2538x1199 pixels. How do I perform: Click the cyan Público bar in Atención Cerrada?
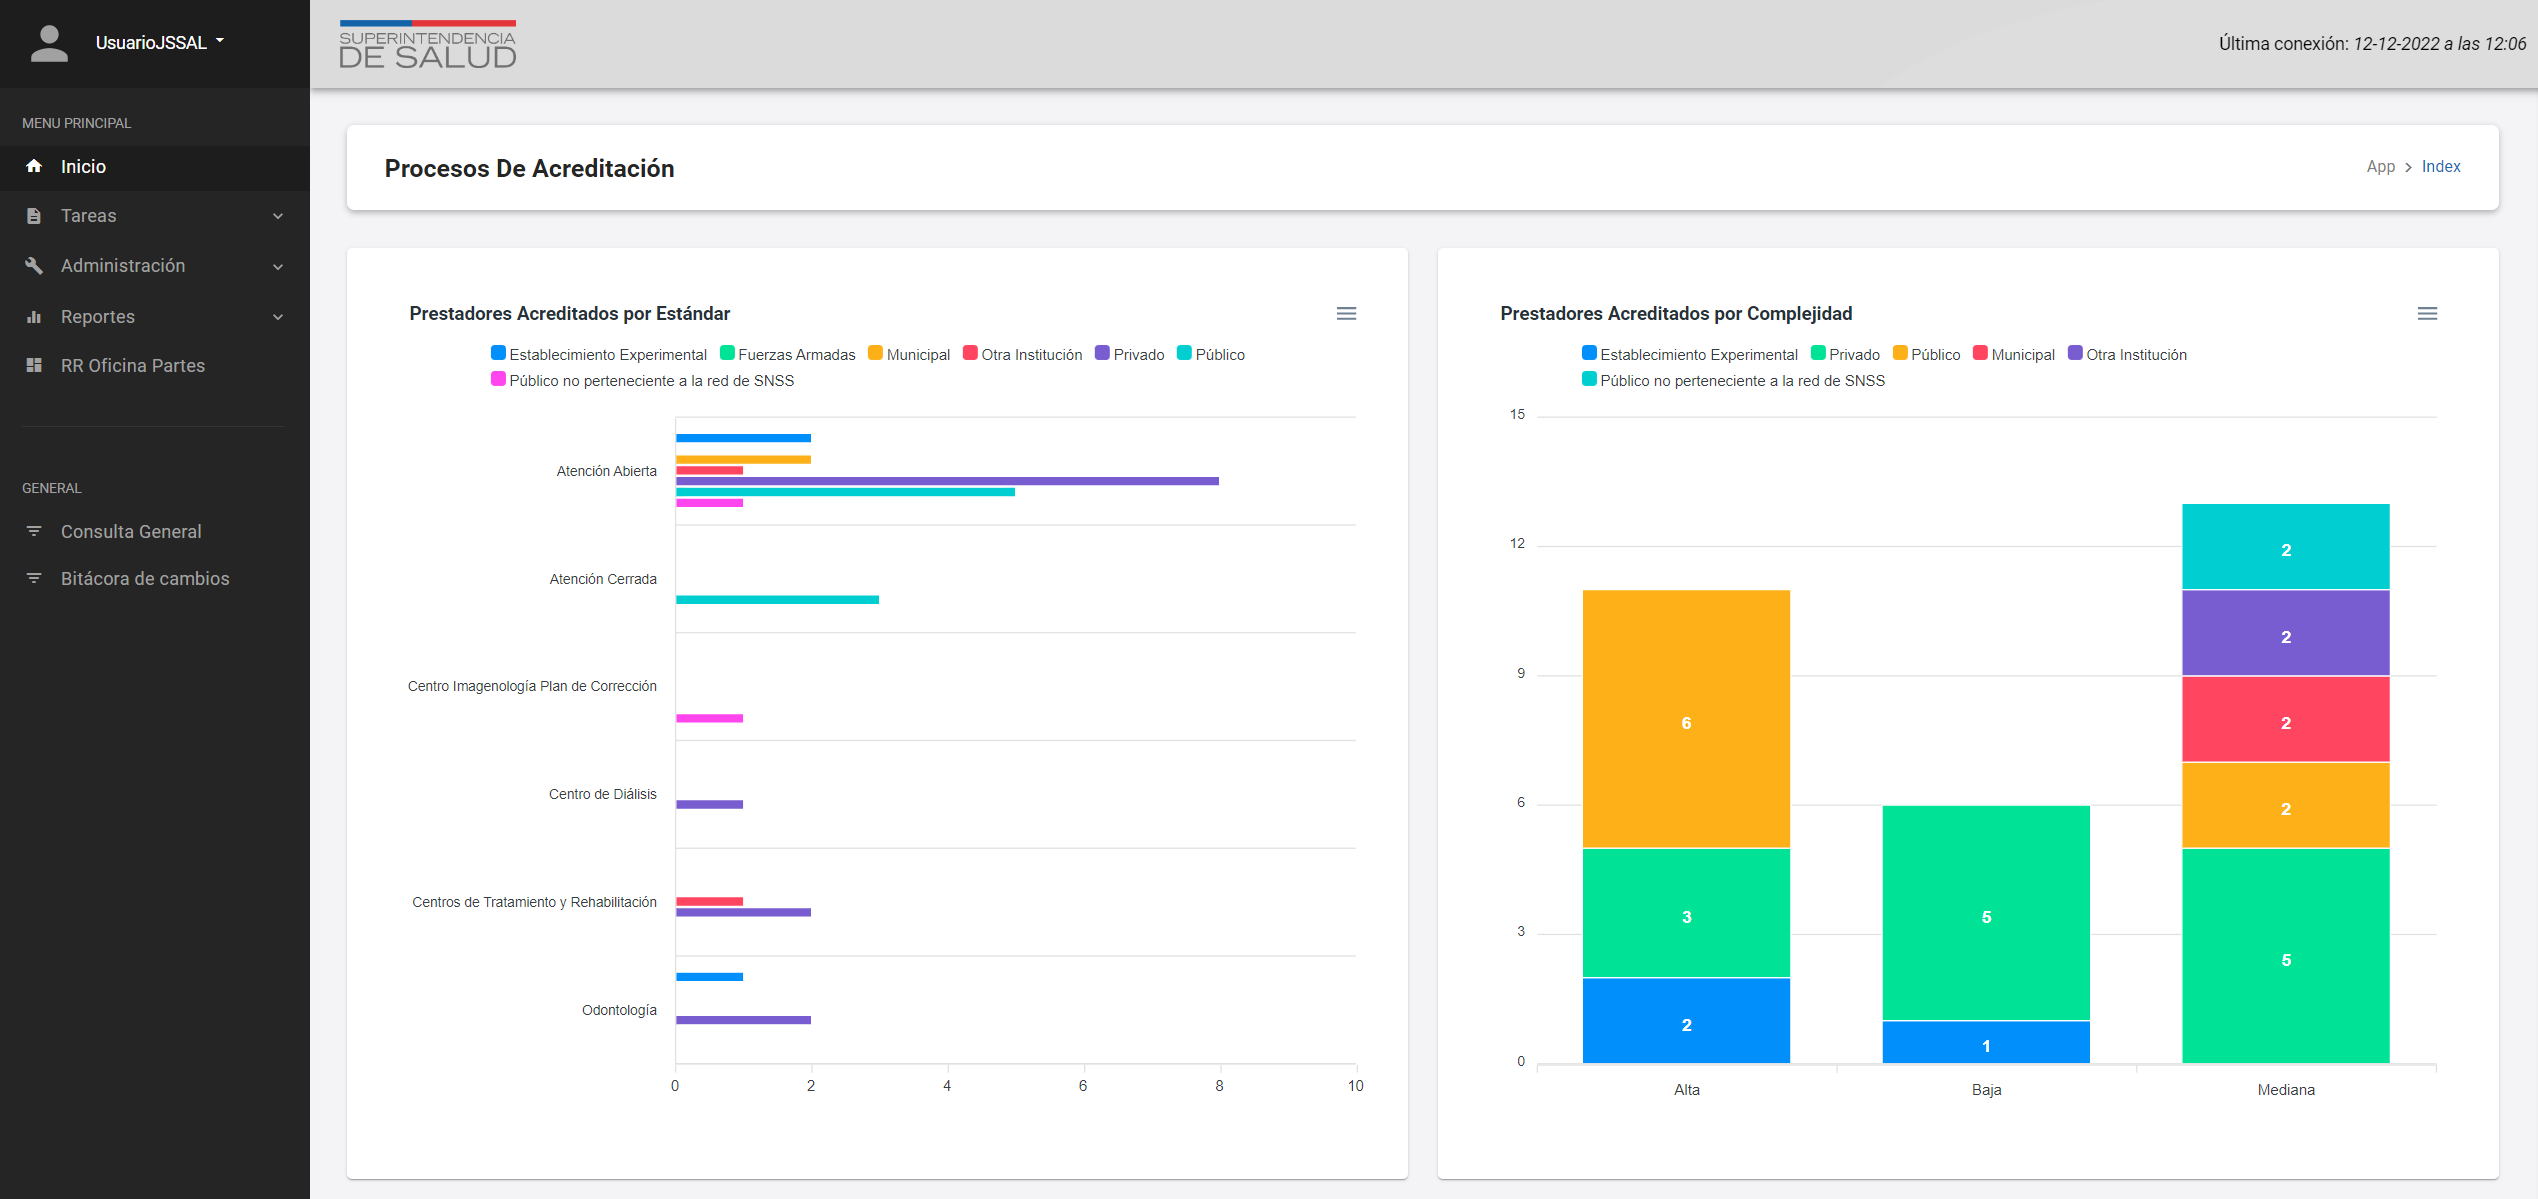[777, 600]
